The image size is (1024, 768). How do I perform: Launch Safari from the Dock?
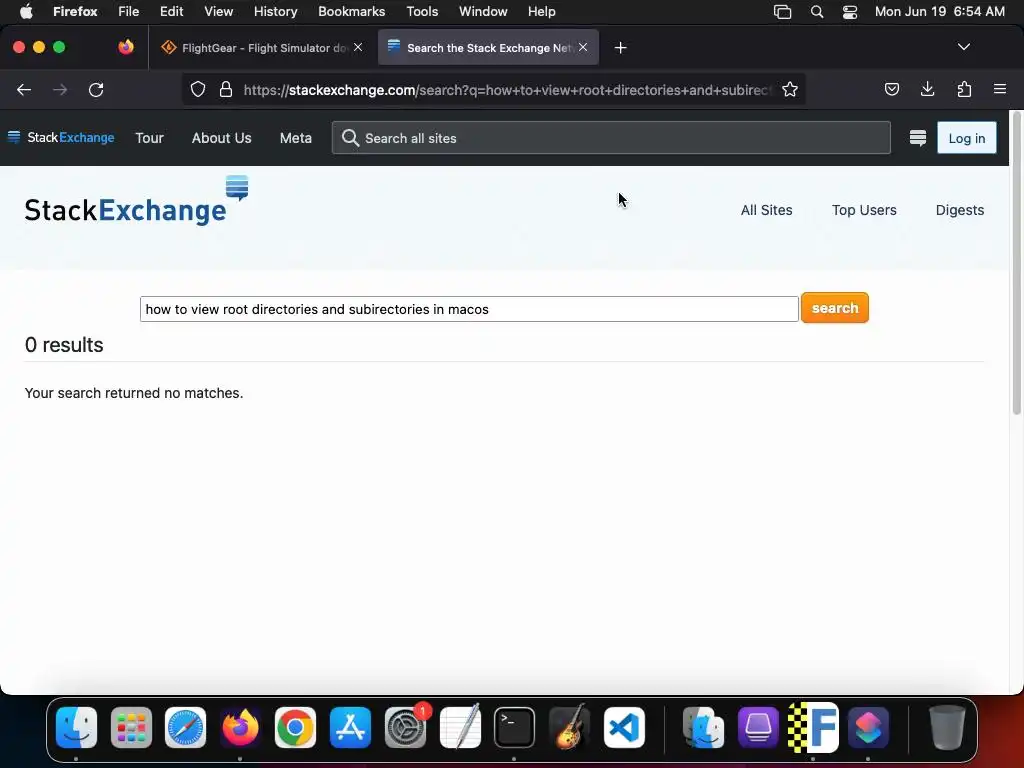click(x=185, y=727)
